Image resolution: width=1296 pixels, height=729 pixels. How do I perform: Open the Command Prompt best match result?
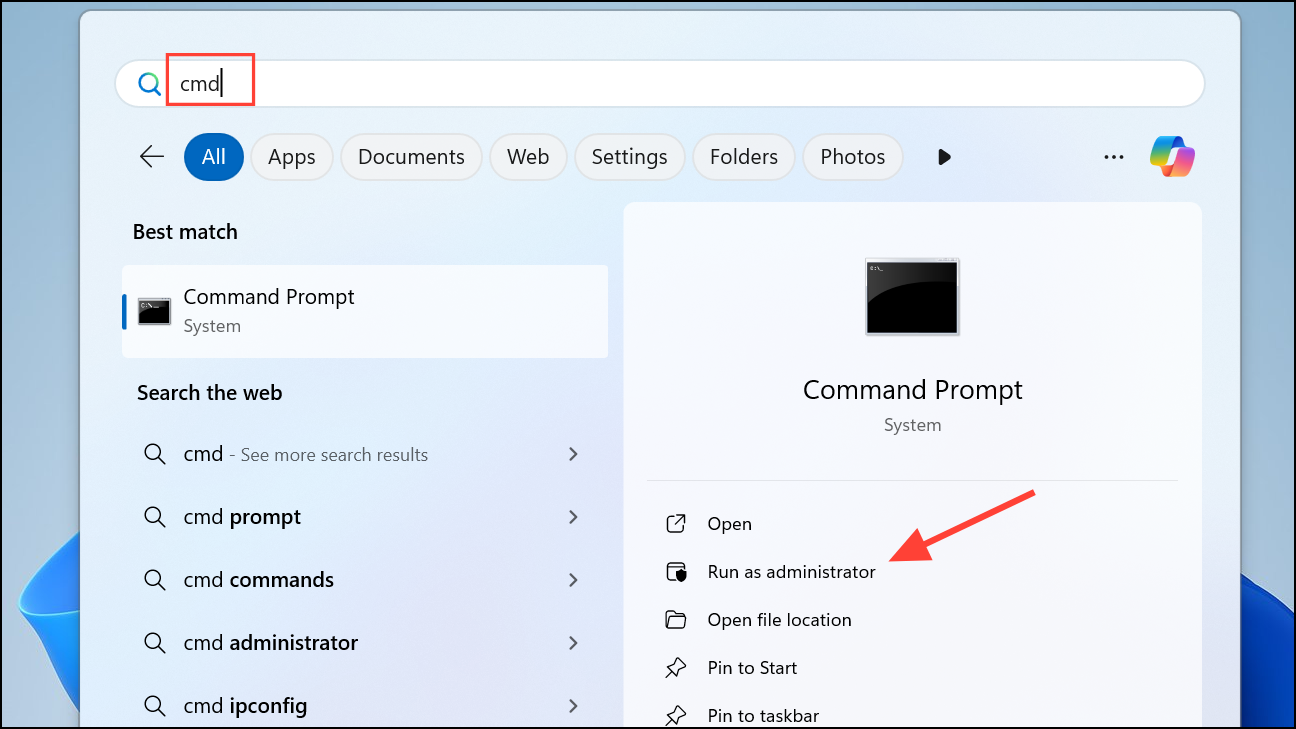(365, 311)
